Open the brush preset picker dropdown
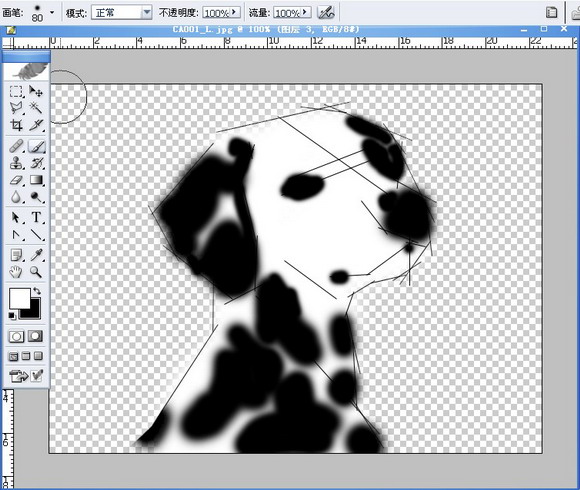The image size is (580, 490). pos(52,13)
